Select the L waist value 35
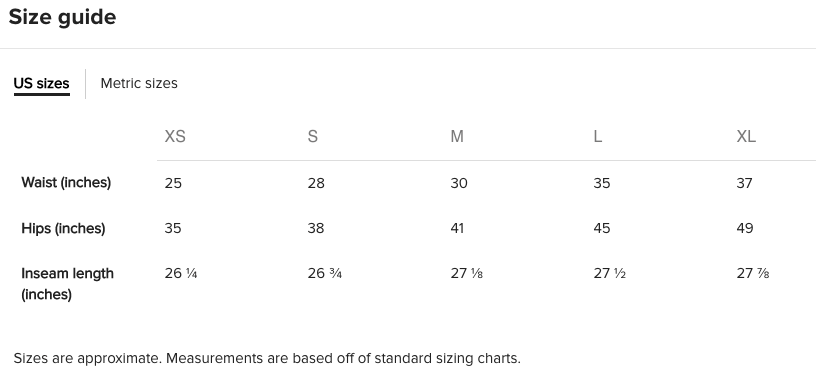The width and height of the screenshot is (816, 388). (602, 183)
